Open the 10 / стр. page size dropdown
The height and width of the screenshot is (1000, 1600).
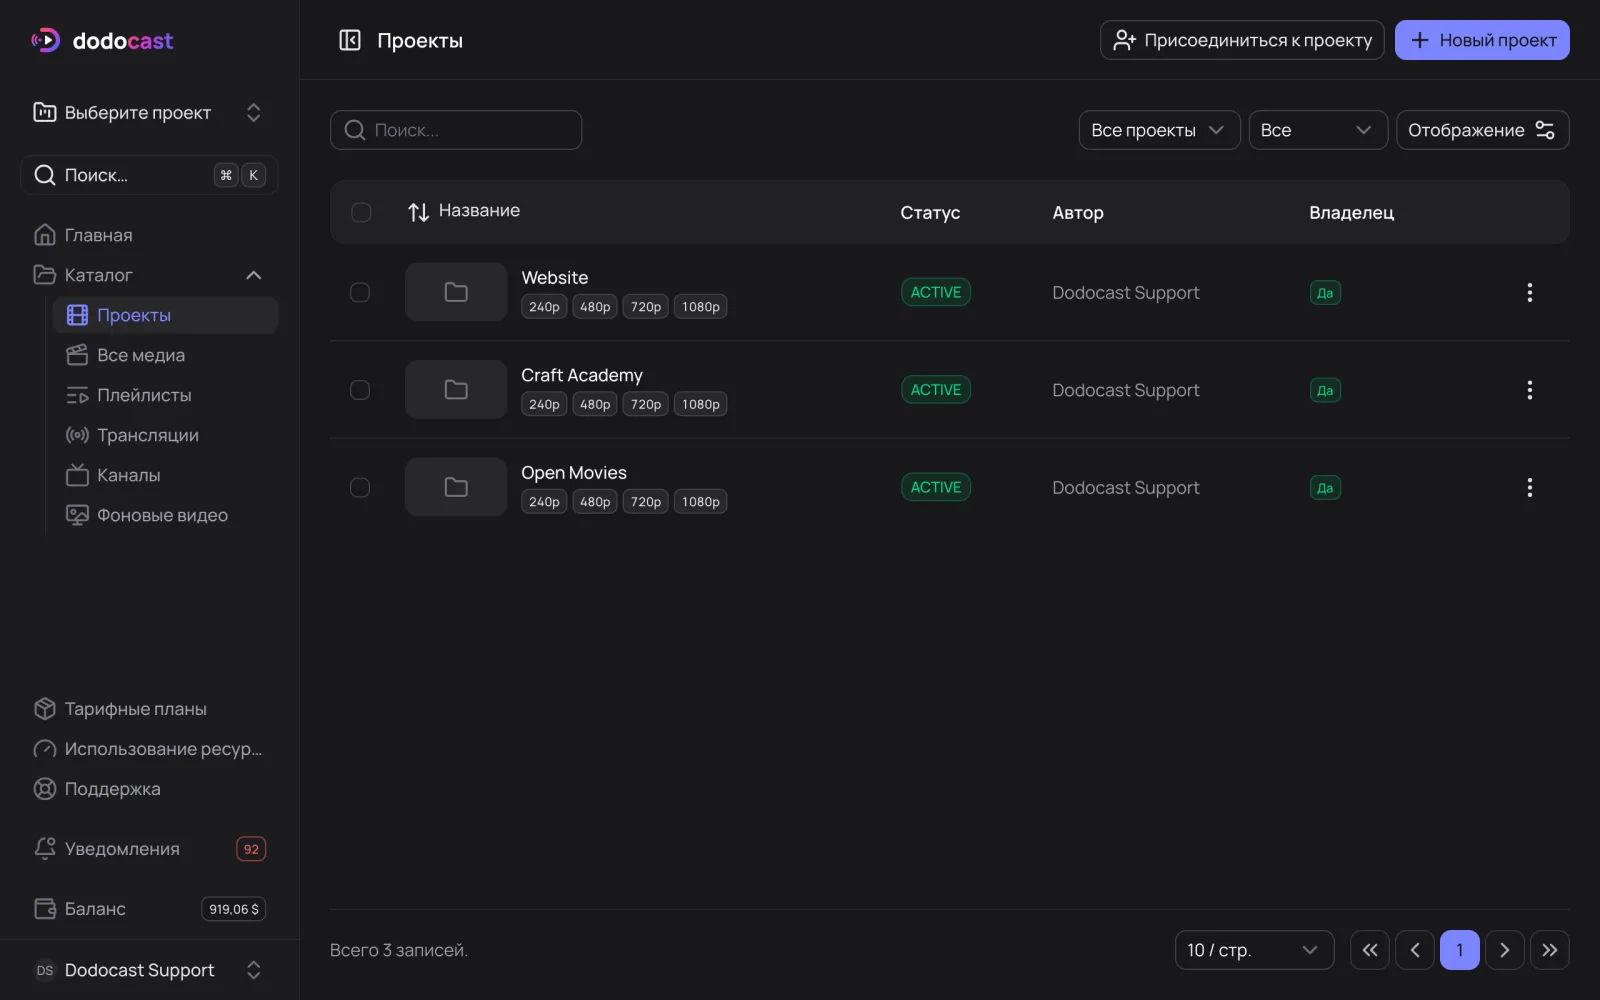(x=1254, y=950)
